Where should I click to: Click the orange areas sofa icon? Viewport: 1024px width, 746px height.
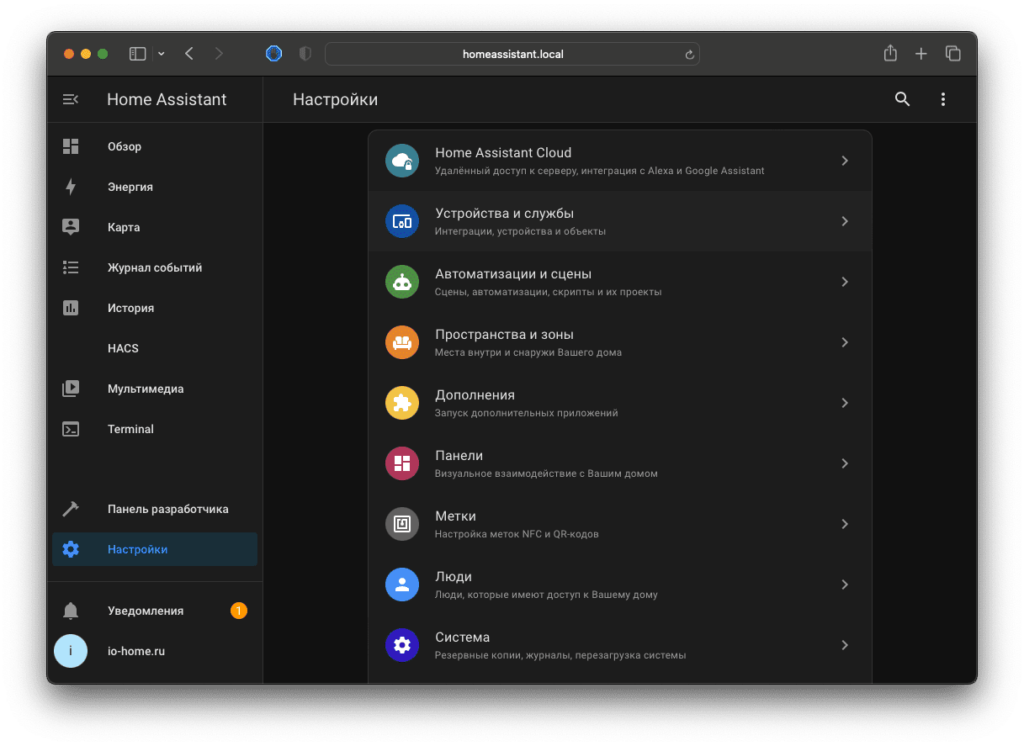[402, 342]
